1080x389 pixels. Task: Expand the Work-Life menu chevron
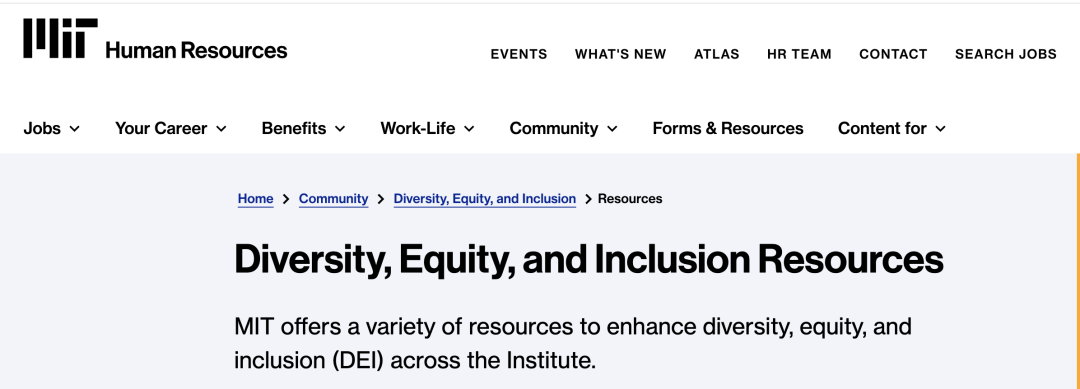469,129
